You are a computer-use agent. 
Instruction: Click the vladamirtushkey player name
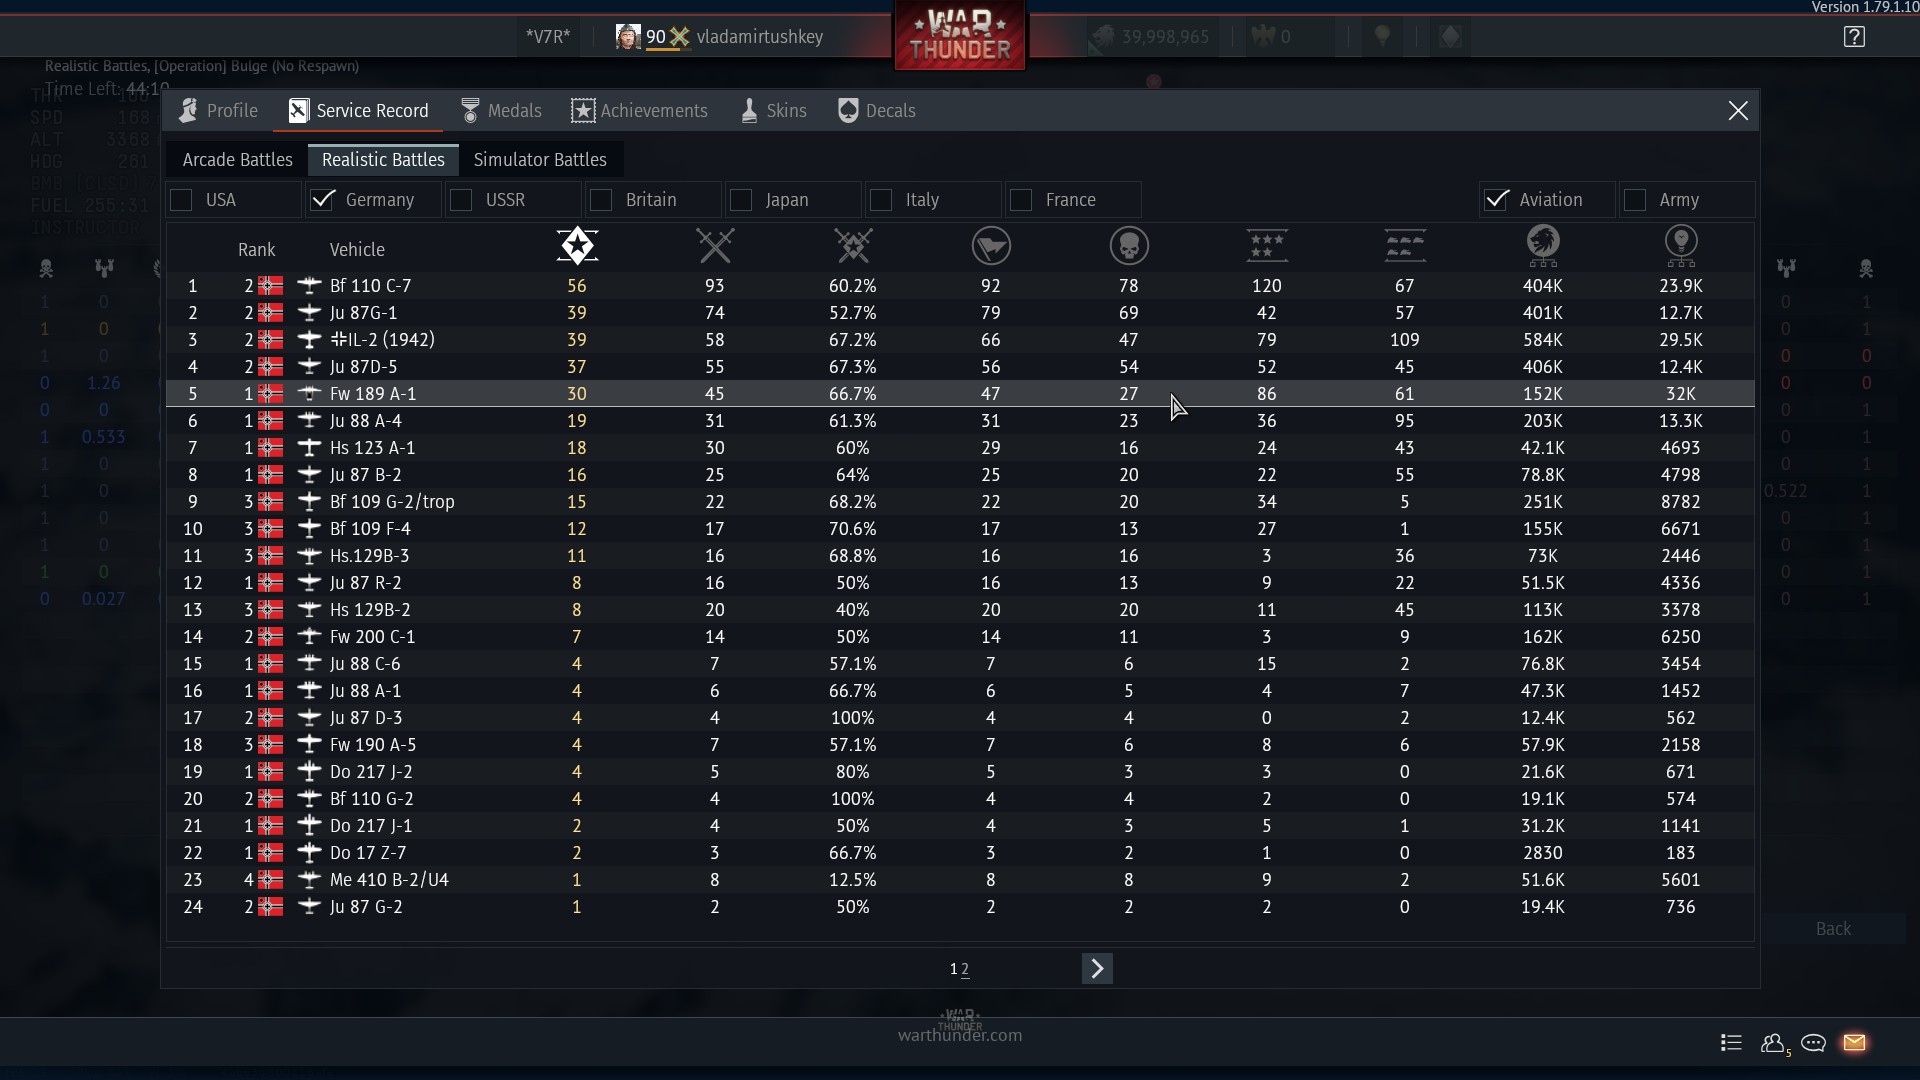pos(760,37)
